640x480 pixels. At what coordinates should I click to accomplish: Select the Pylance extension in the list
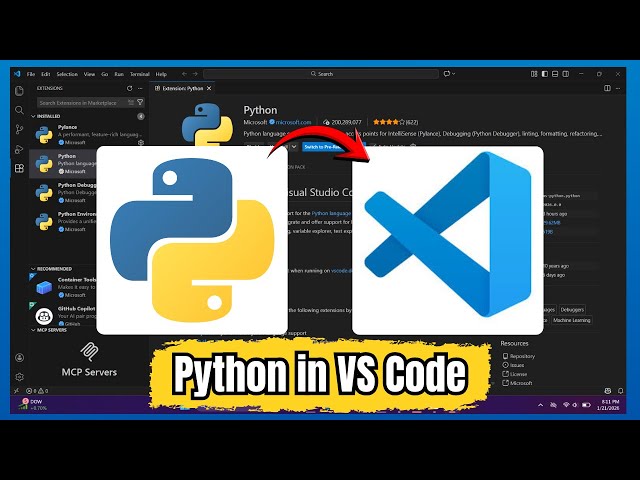89,135
